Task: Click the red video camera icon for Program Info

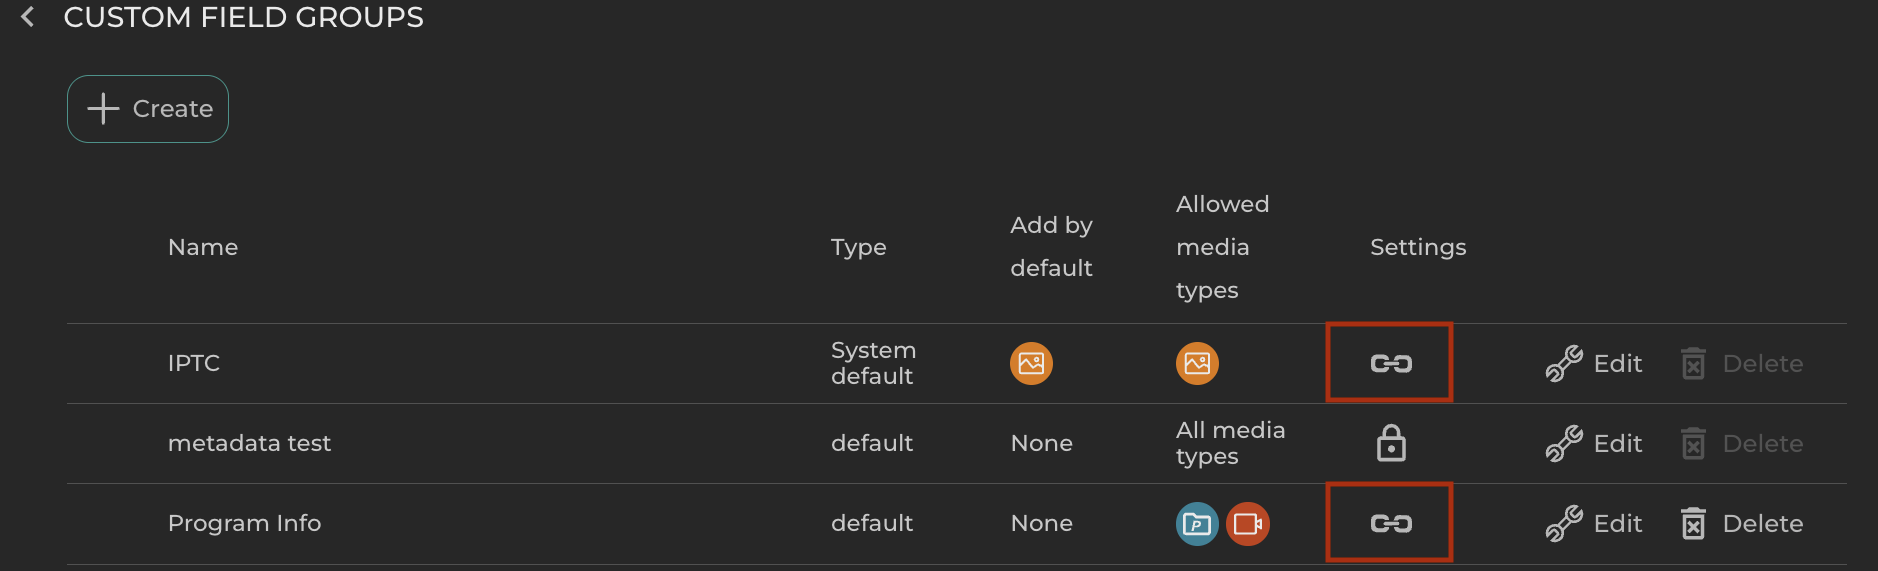Action: [x=1248, y=523]
